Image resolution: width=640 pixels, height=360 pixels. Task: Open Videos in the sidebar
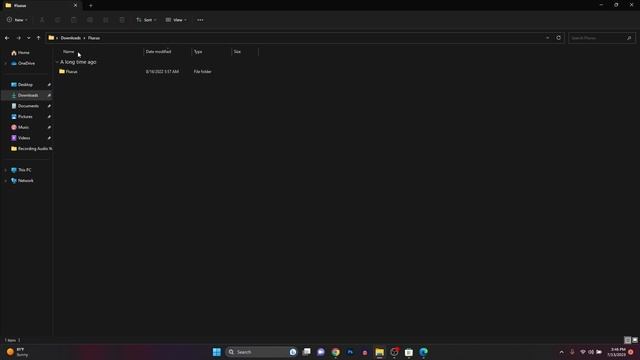click(x=24, y=138)
